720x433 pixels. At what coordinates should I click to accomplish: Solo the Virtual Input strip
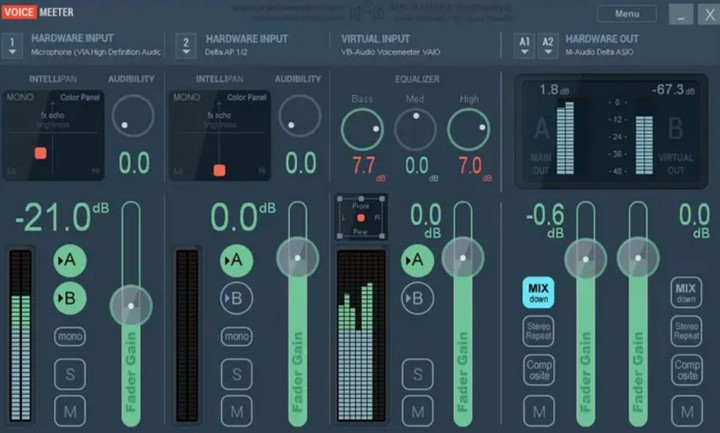(417, 374)
